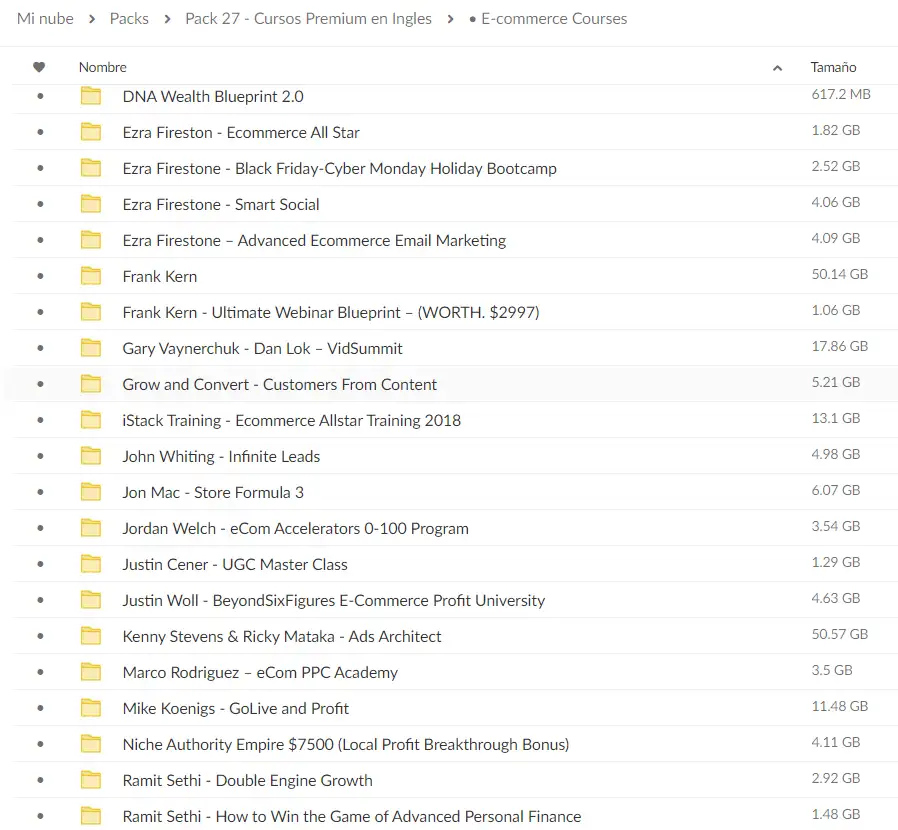
Task: Open Justin Cener UGC Master Class folder icon
Action: tap(90, 564)
